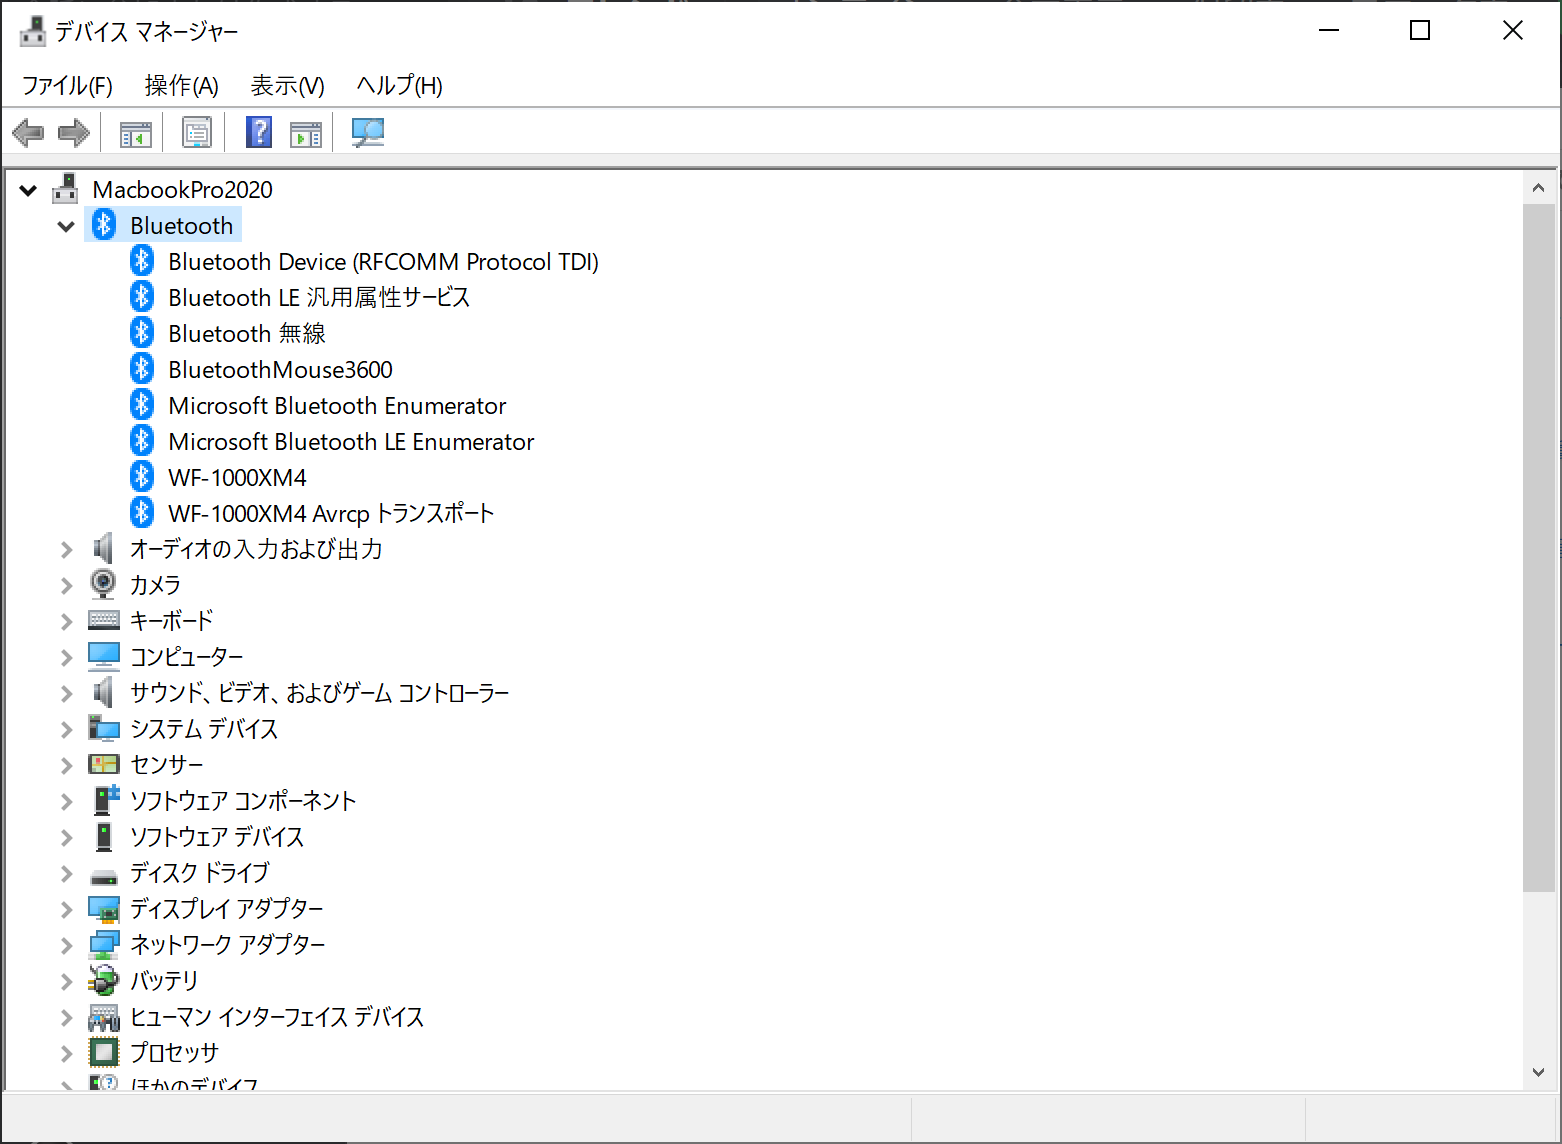This screenshot has width=1562, height=1144.
Task: Click the vertical scrollbar thumb
Action: 1538,548
